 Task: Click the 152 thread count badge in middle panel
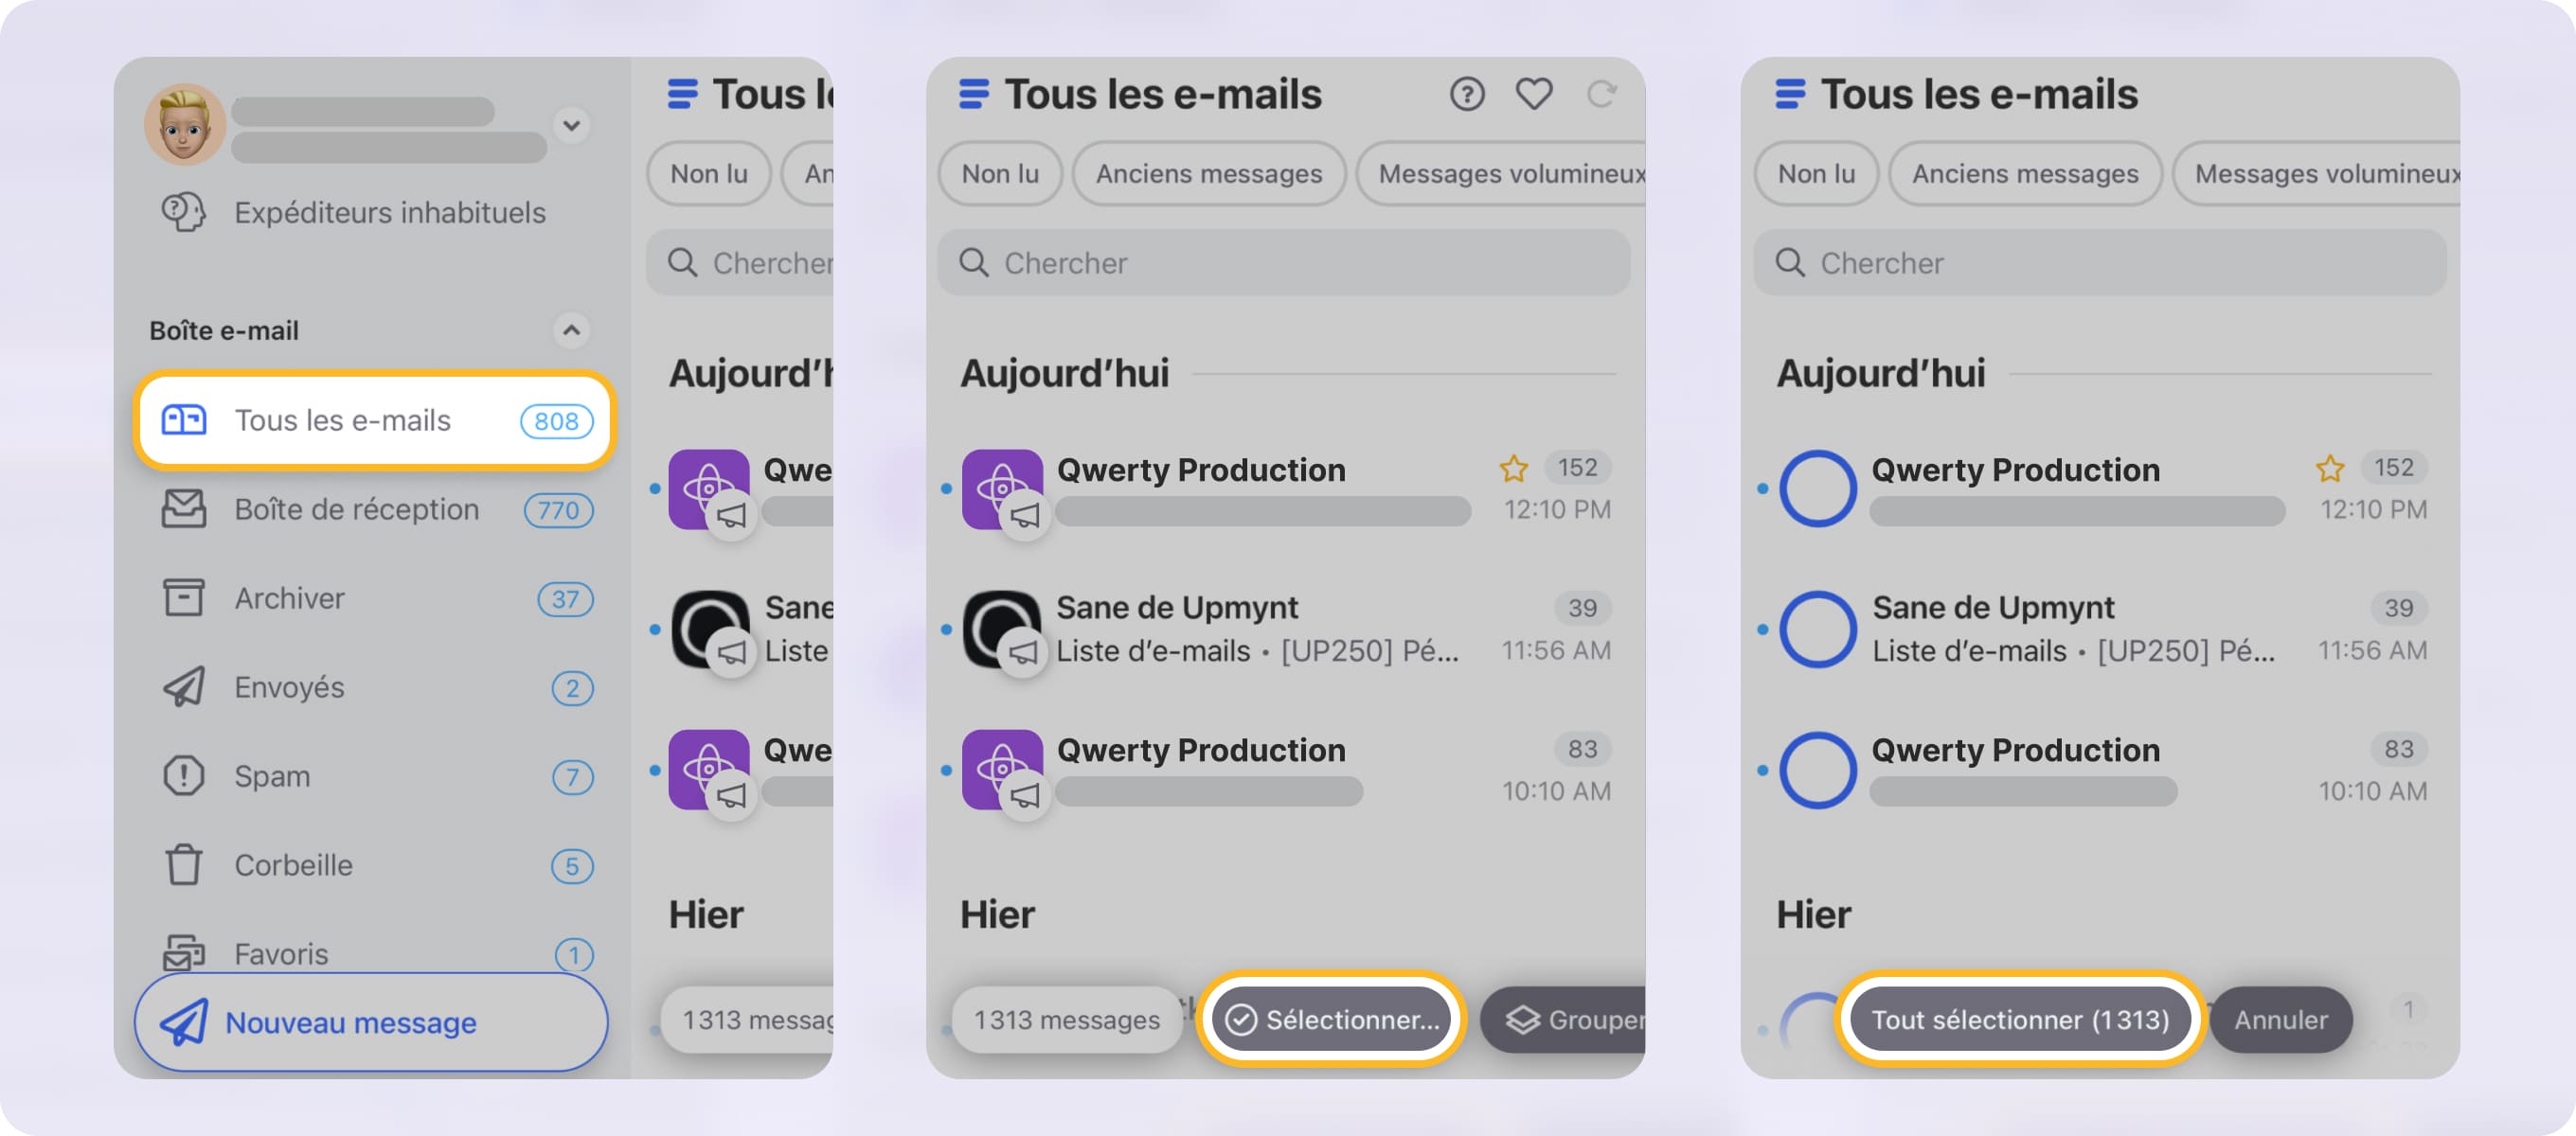tap(1577, 468)
